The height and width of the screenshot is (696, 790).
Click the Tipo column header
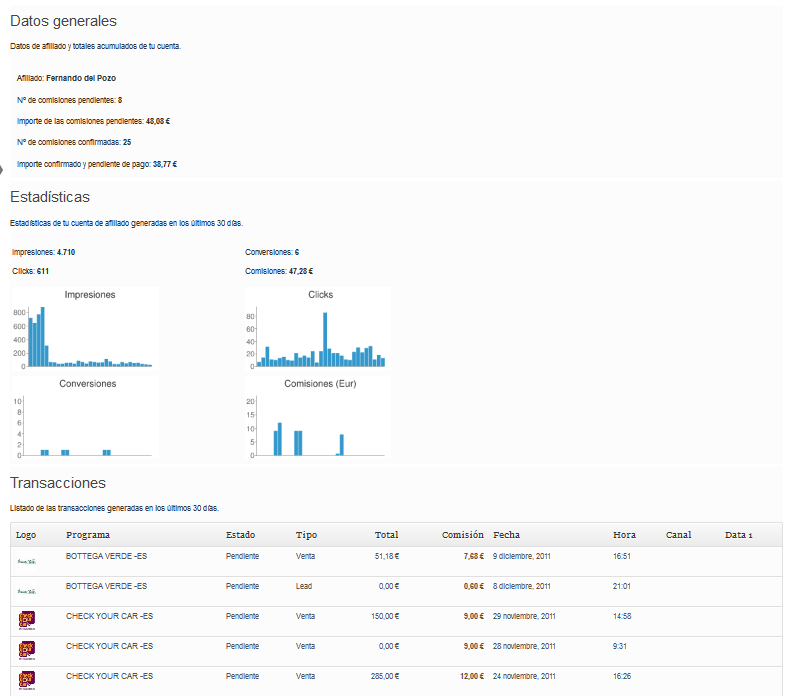coord(306,535)
